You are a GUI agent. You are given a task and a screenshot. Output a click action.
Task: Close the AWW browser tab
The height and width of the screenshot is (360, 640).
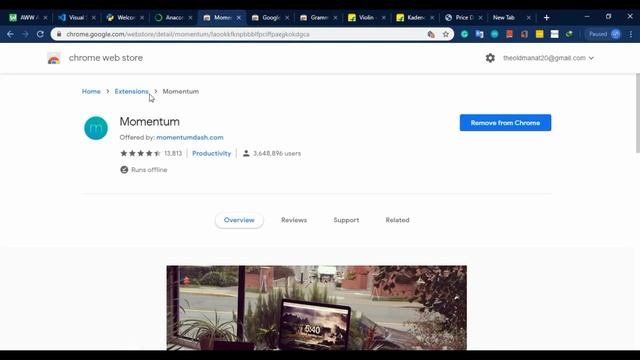click(45, 18)
